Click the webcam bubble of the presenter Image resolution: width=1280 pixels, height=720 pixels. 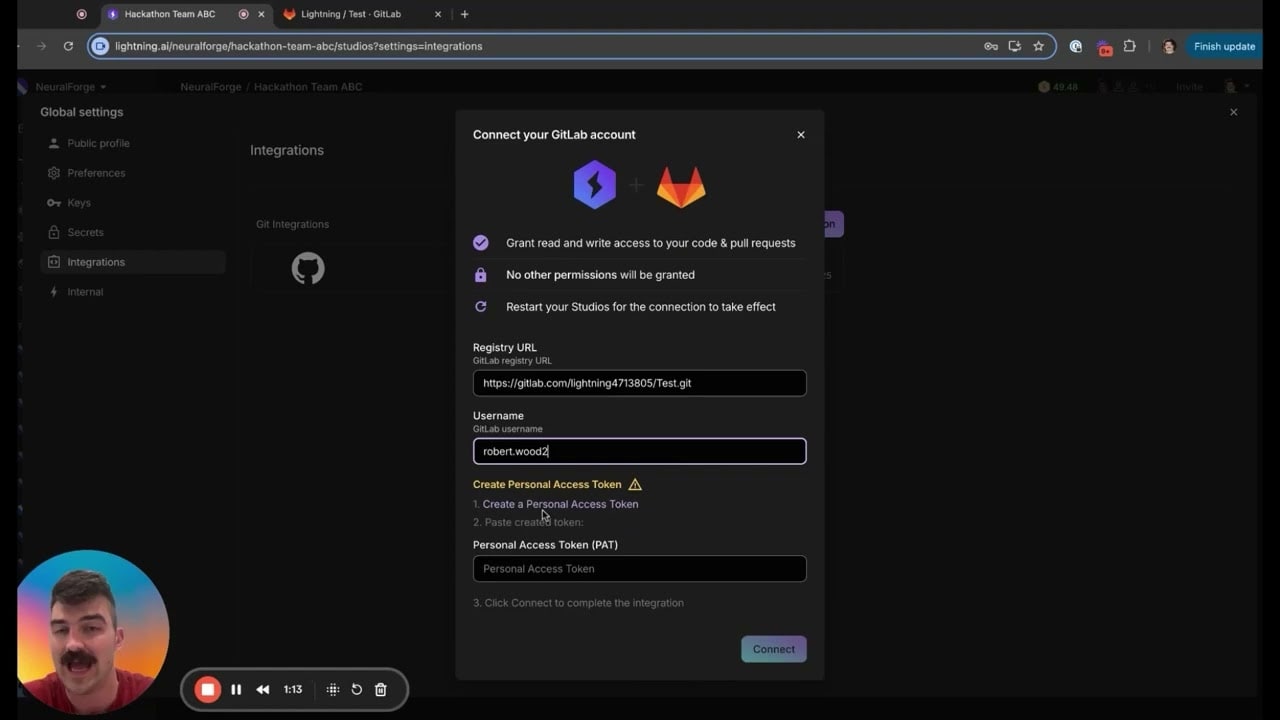[x=93, y=630]
